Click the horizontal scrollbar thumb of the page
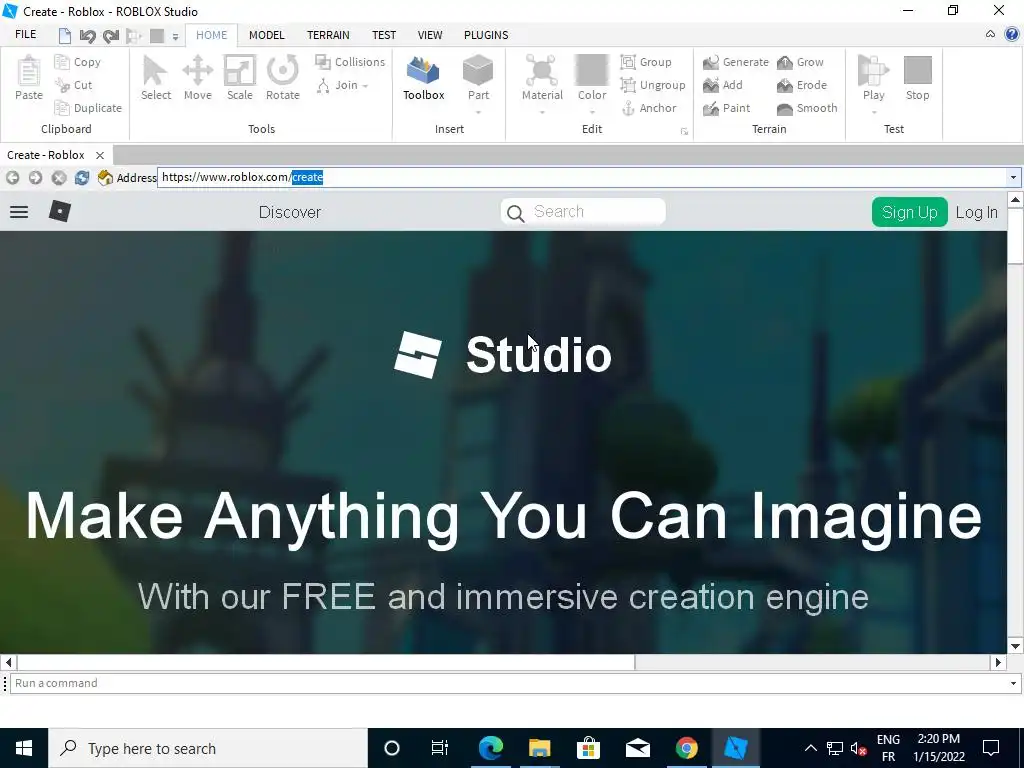Image resolution: width=1024 pixels, height=768 pixels. tap(326, 662)
